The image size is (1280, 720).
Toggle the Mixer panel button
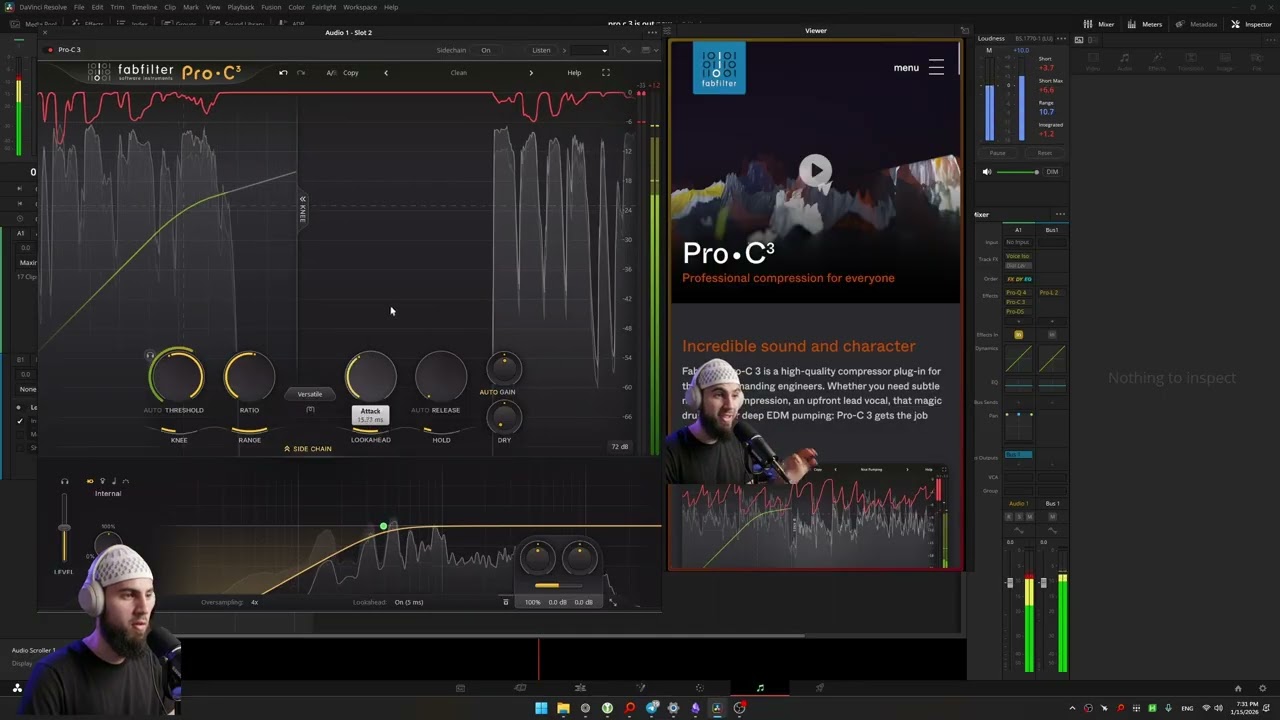point(1100,24)
